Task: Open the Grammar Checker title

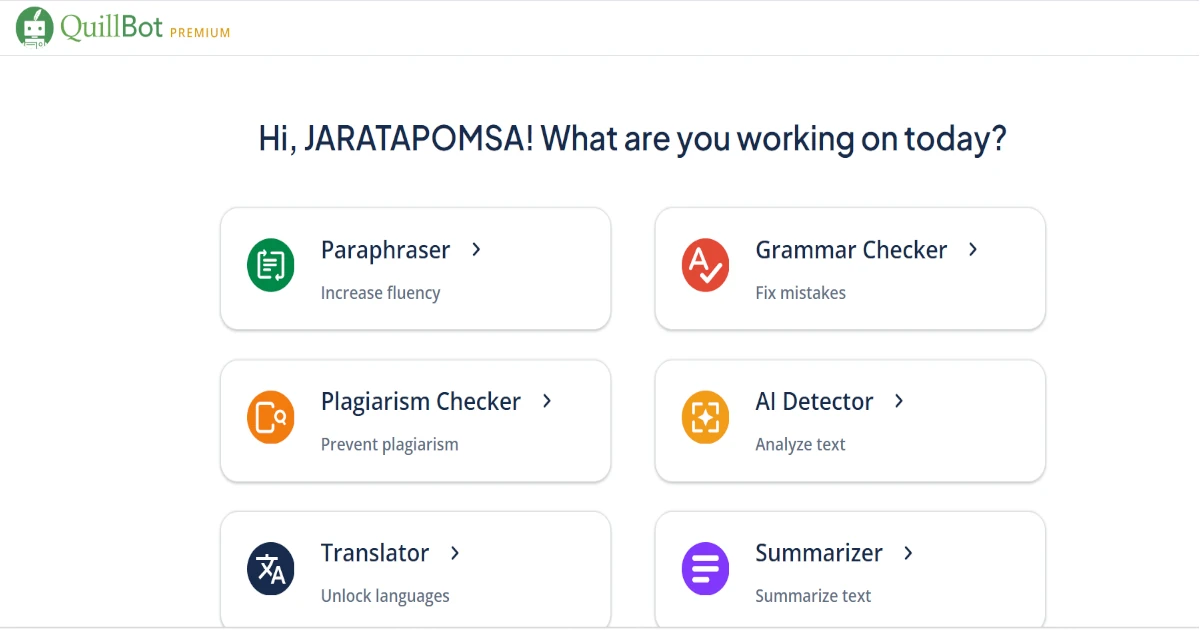Action: (x=851, y=250)
